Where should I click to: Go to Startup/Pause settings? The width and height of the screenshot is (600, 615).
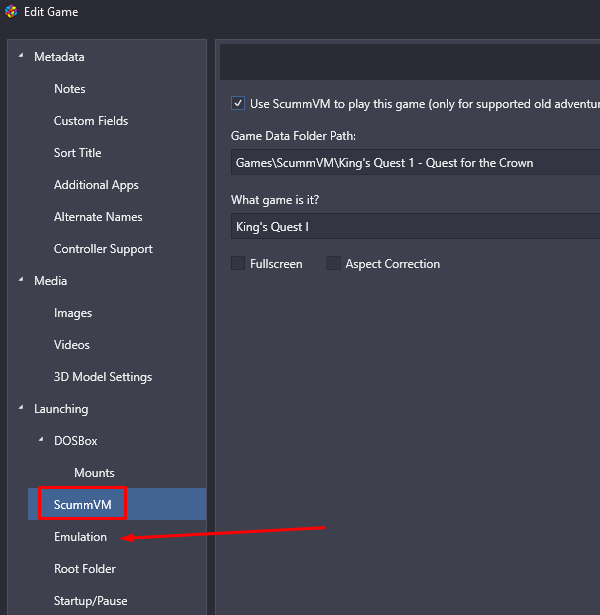[91, 600]
